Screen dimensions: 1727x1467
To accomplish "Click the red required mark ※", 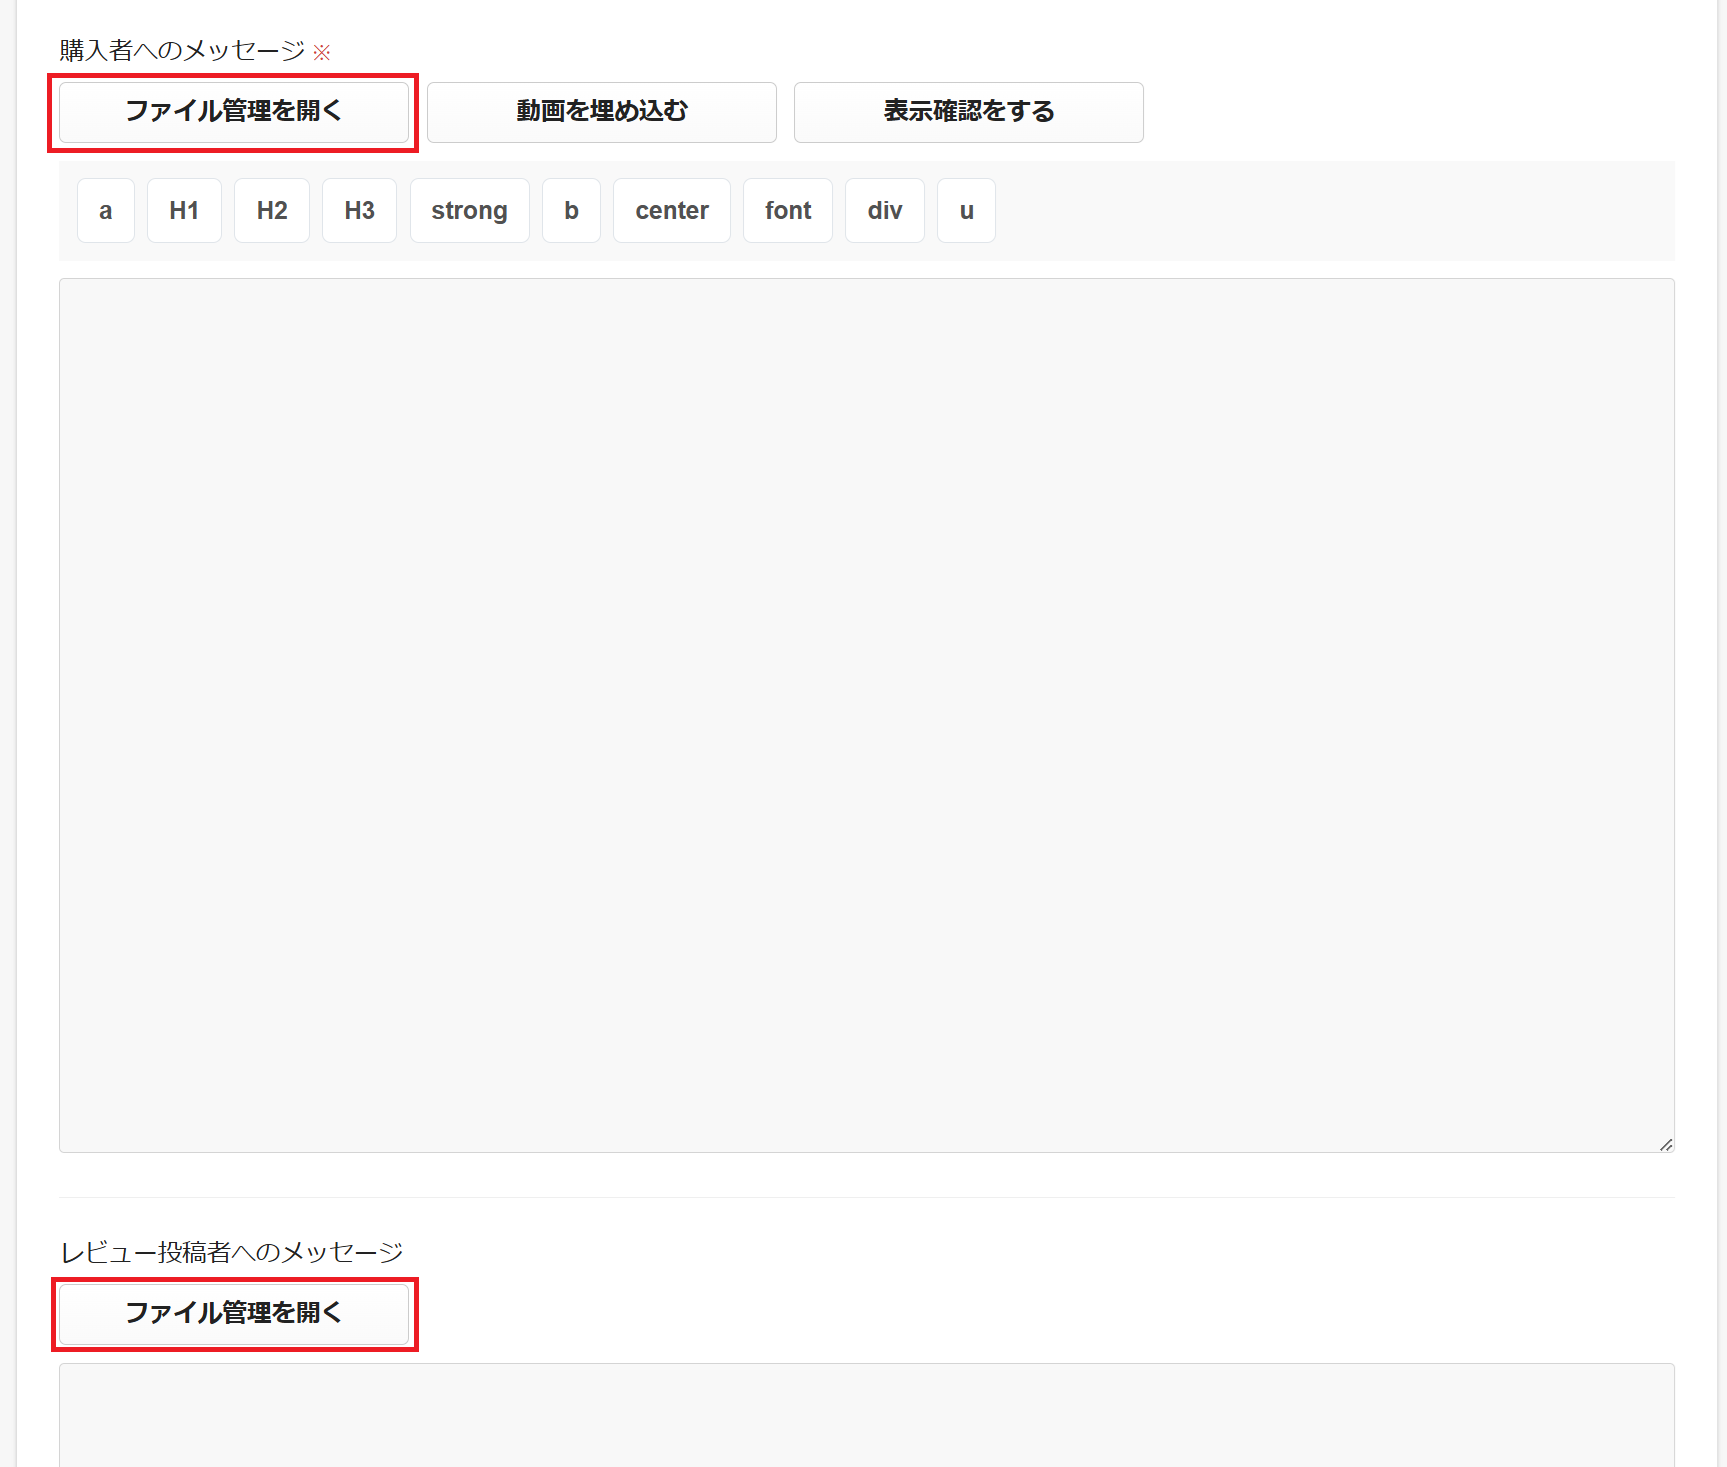I will (x=322, y=52).
